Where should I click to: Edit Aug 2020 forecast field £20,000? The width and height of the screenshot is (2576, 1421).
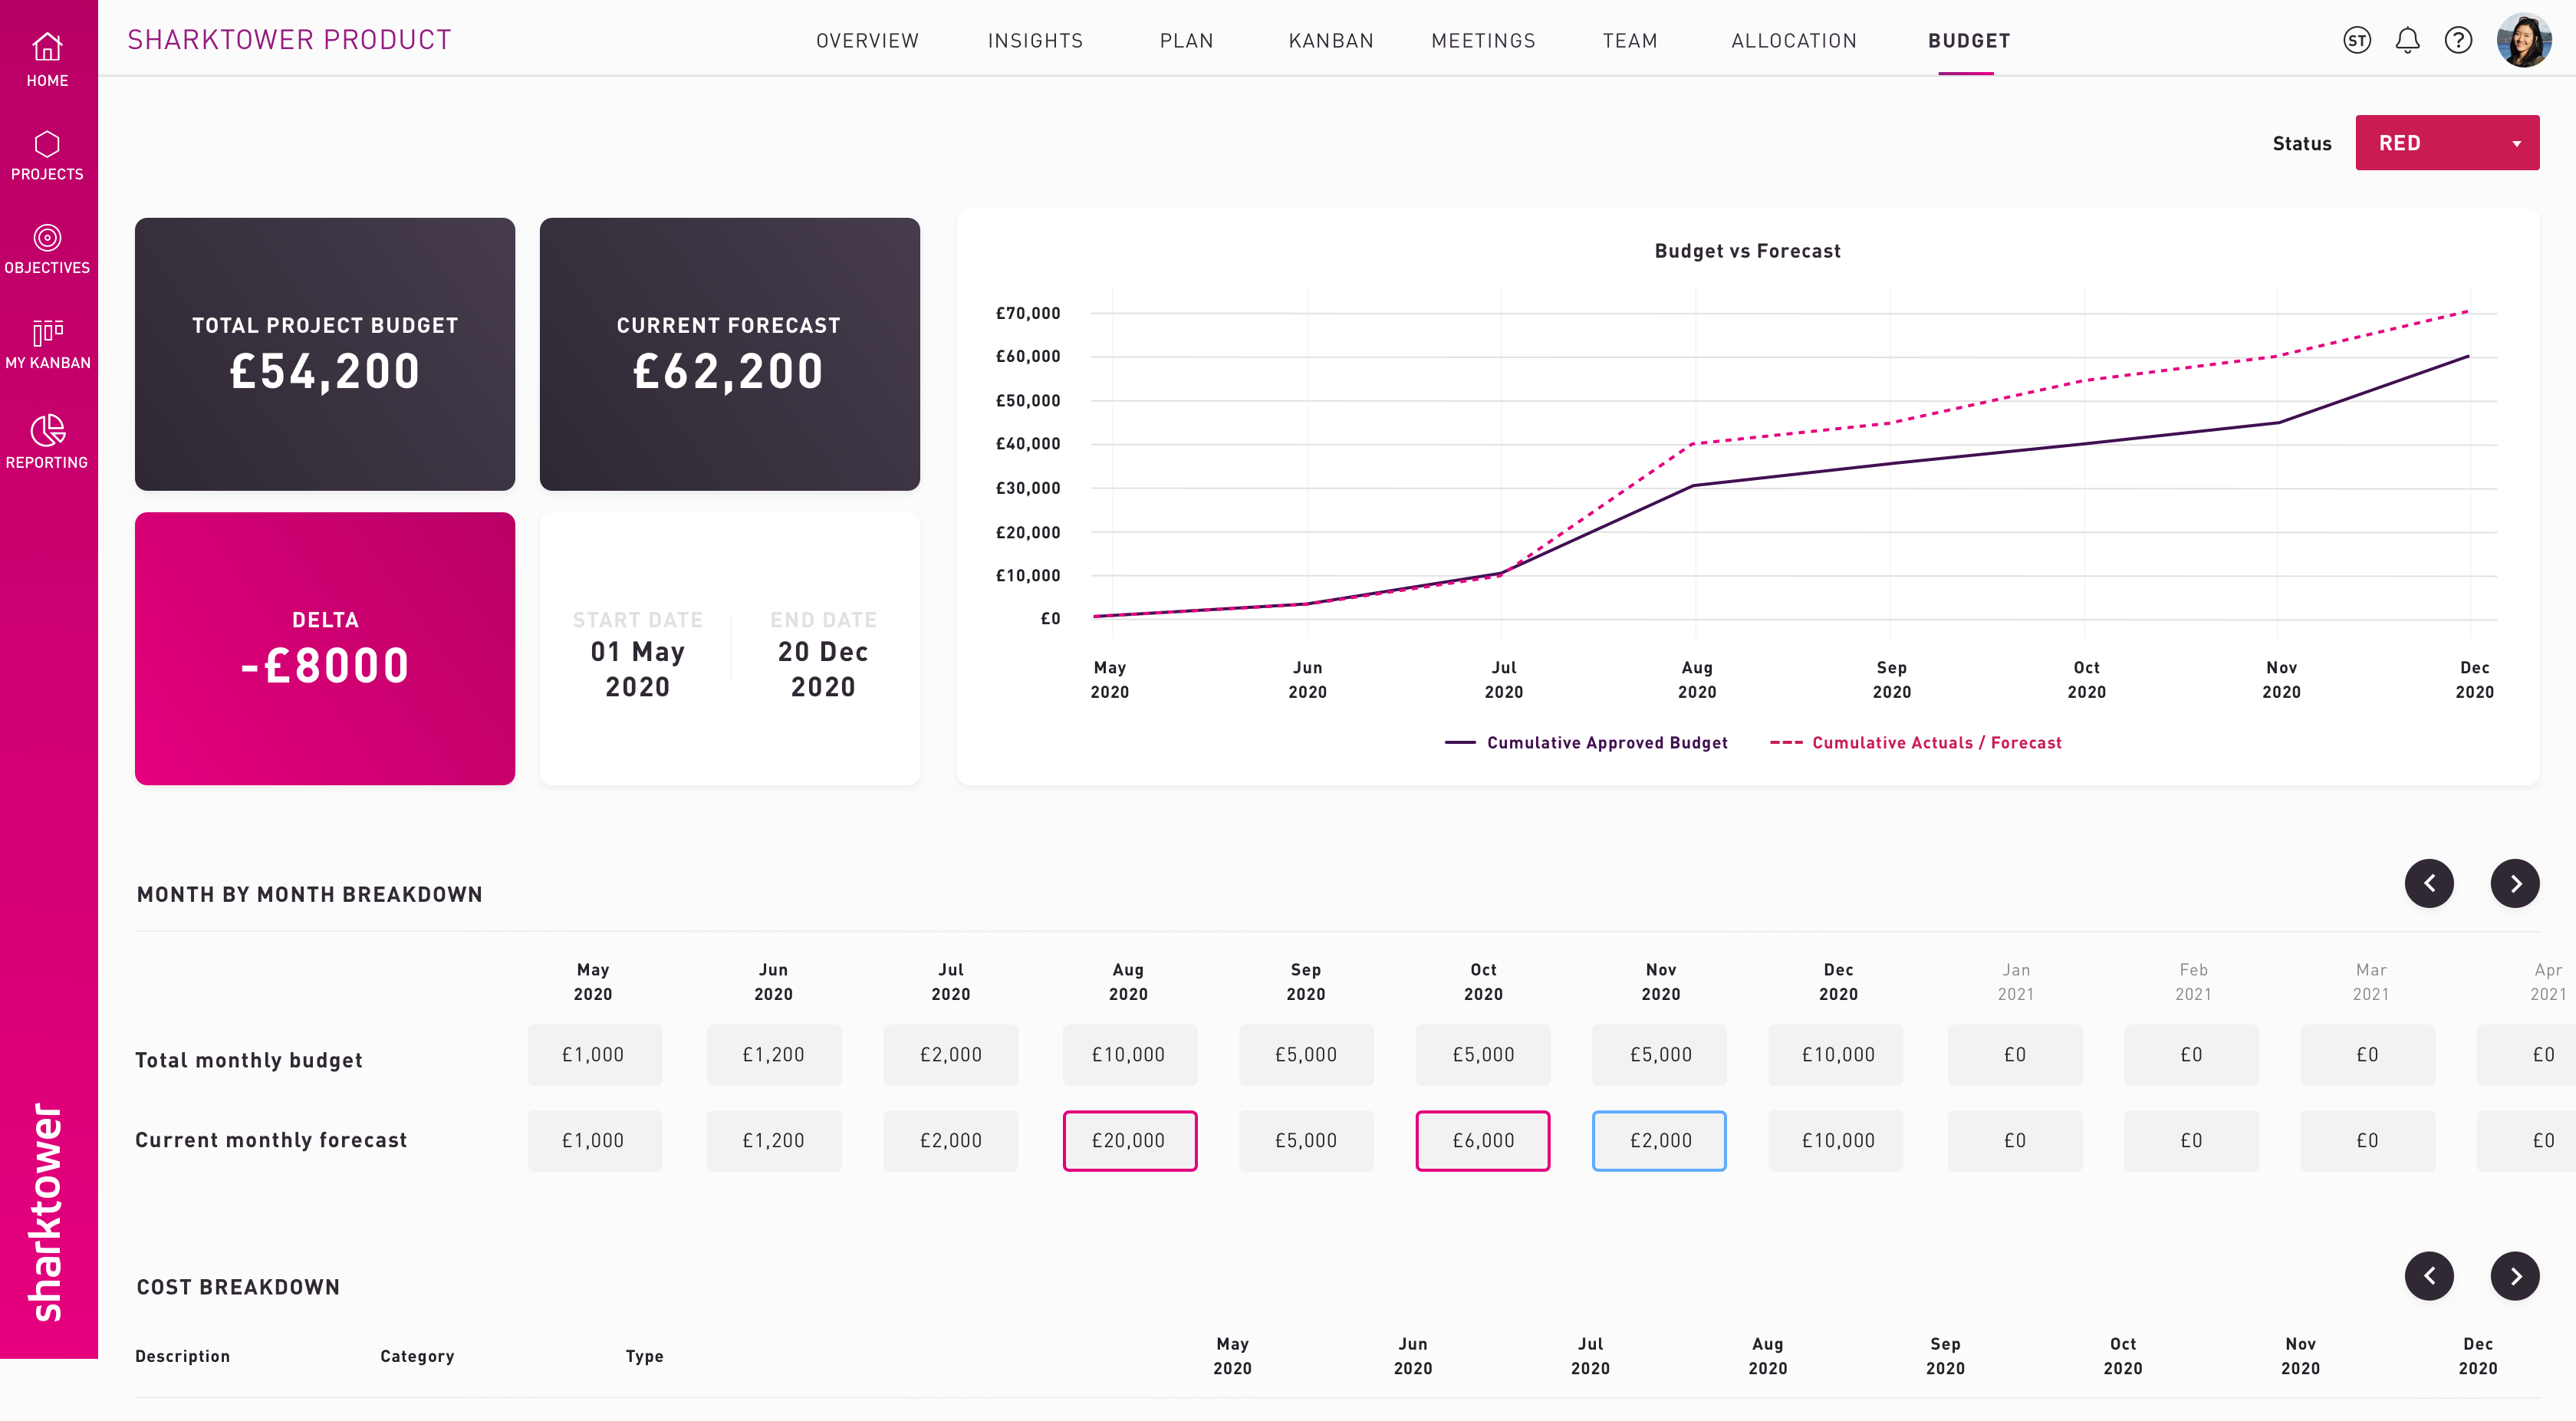pyautogui.click(x=1129, y=1140)
